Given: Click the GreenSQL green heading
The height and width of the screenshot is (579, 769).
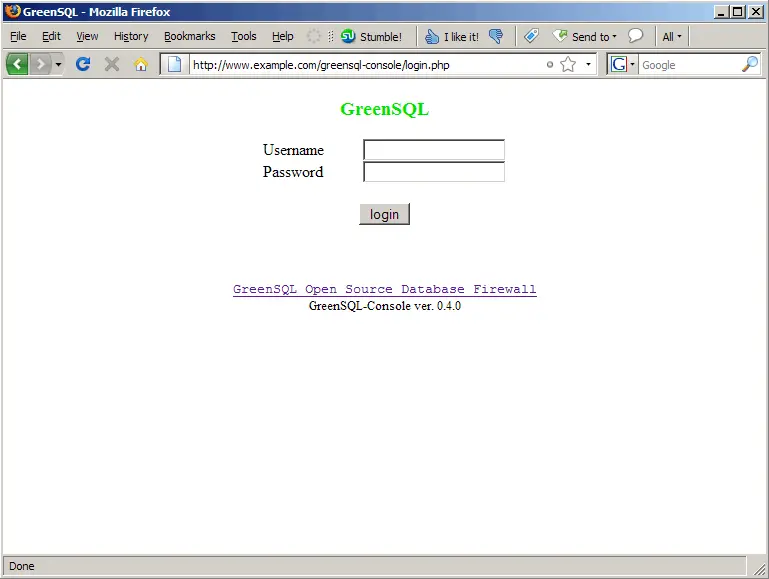Looking at the screenshot, I should (384, 109).
